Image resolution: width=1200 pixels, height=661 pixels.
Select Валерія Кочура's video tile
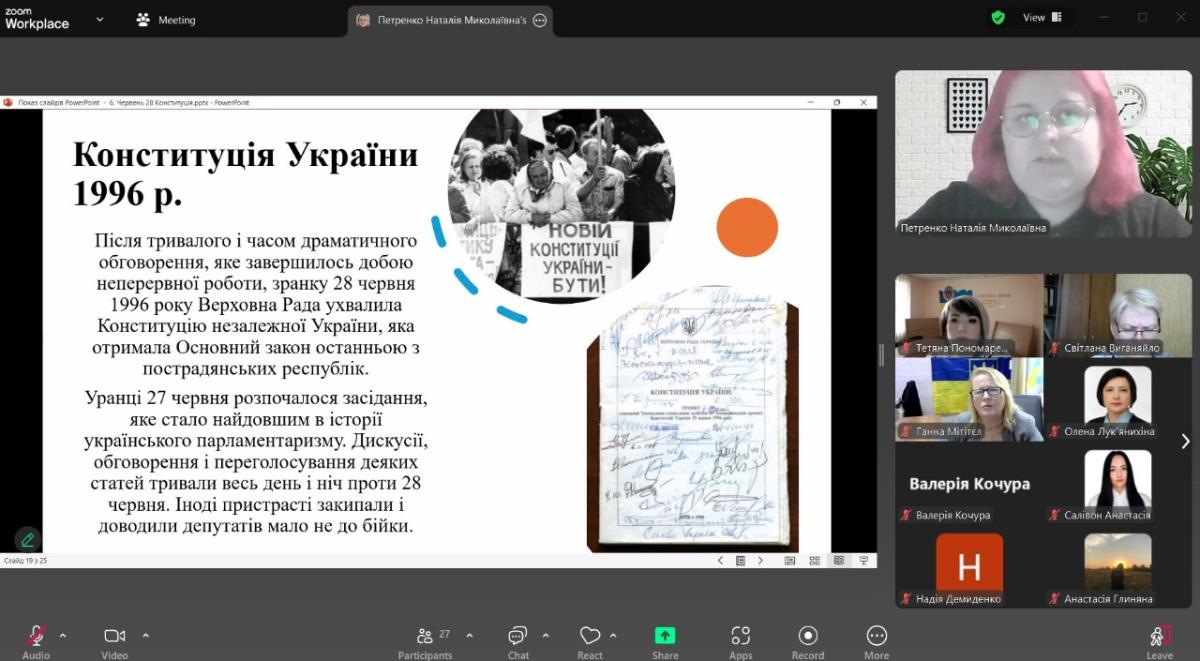(967, 485)
